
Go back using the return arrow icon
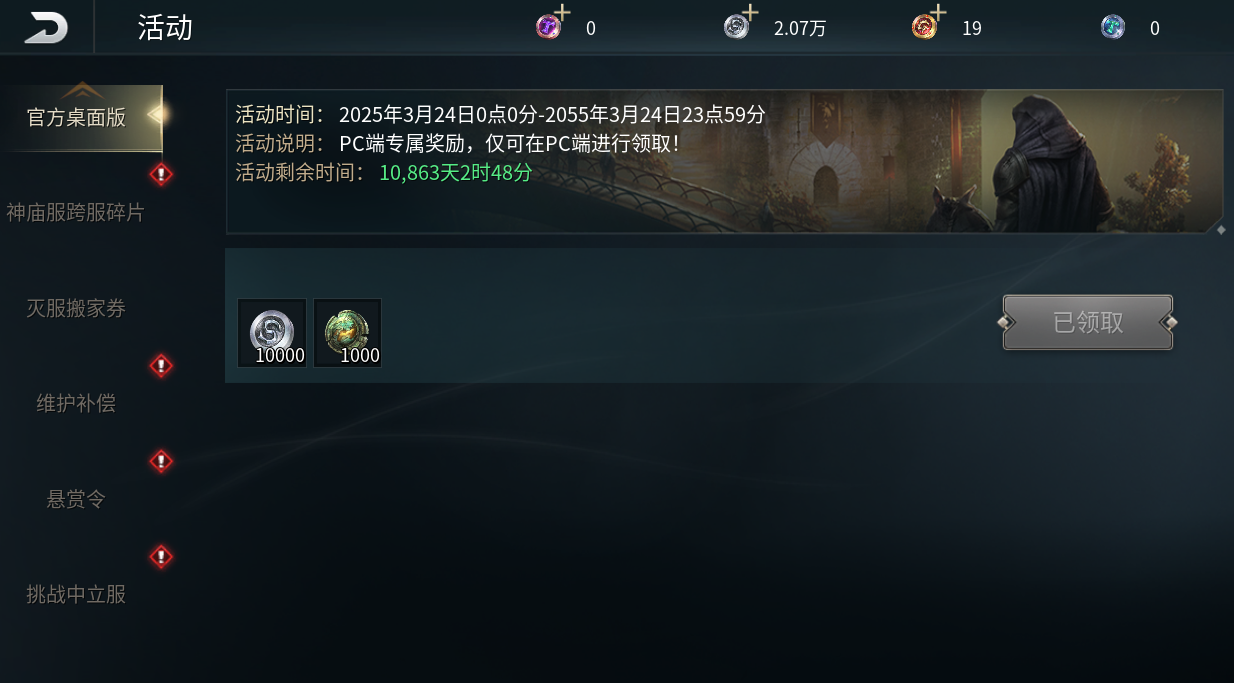pyautogui.click(x=46, y=27)
